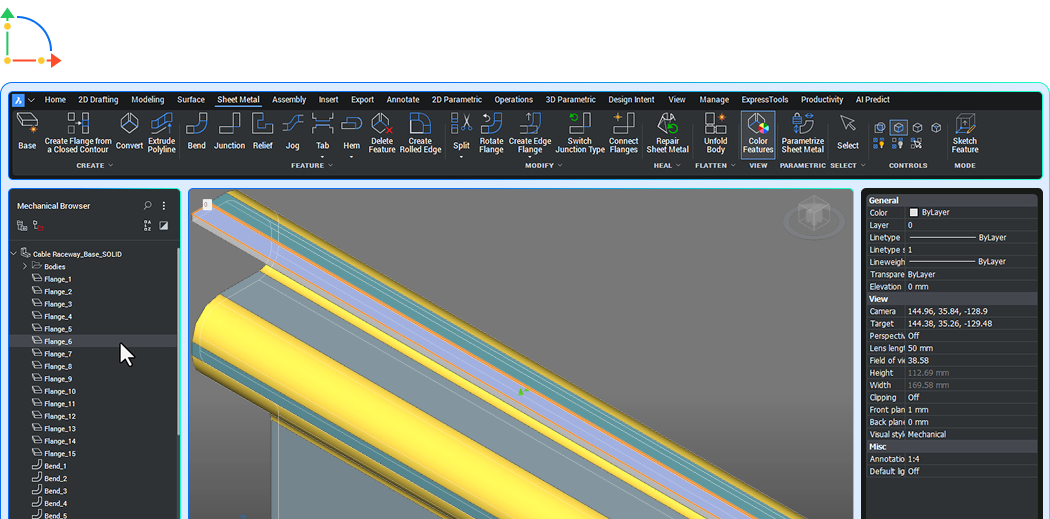
Task: Pick the Junction tool
Action: point(230,131)
